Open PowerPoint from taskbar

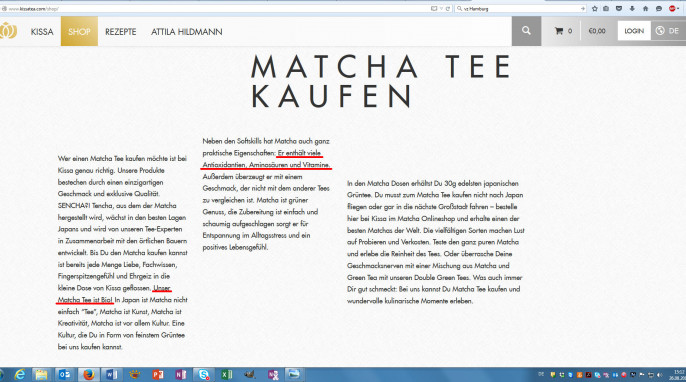point(158,375)
